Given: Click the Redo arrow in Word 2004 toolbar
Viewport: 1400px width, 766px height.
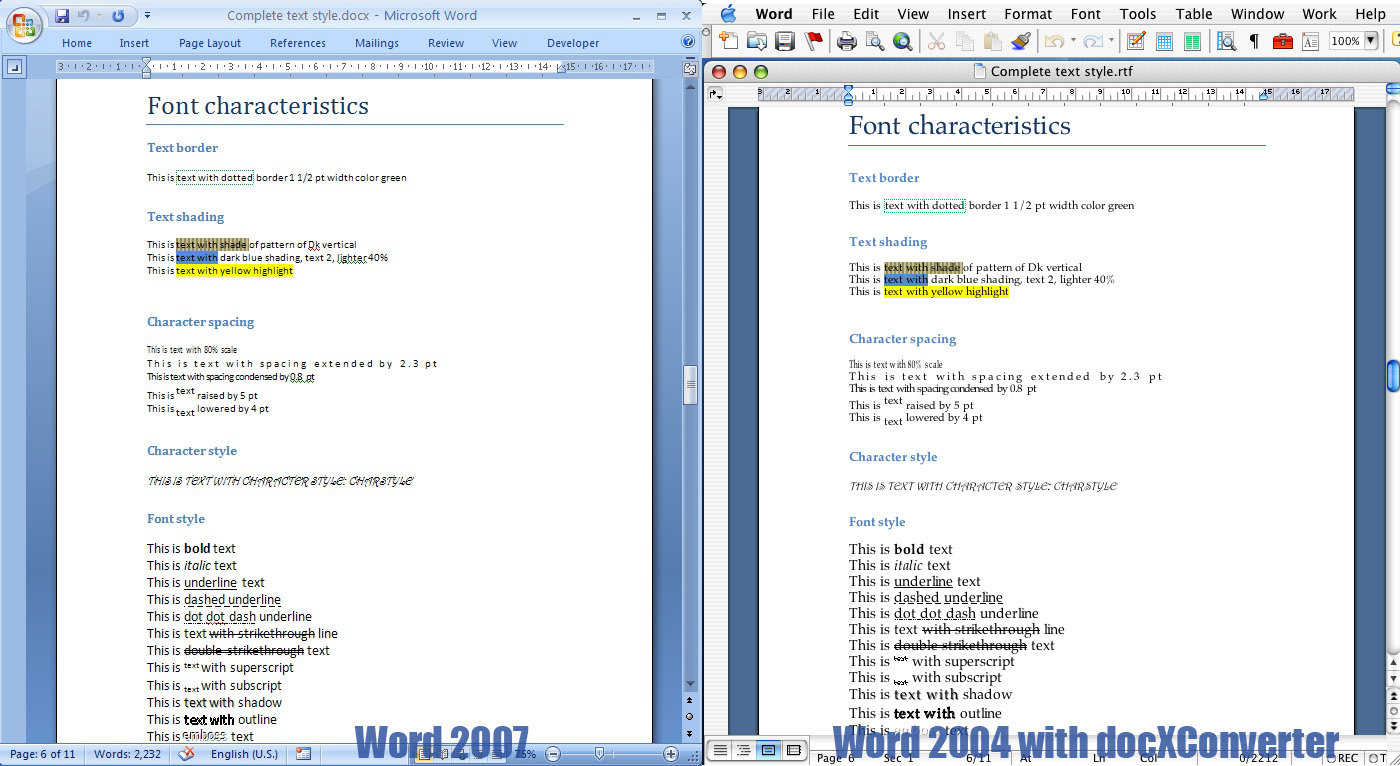Looking at the screenshot, I should pyautogui.click(x=1093, y=41).
